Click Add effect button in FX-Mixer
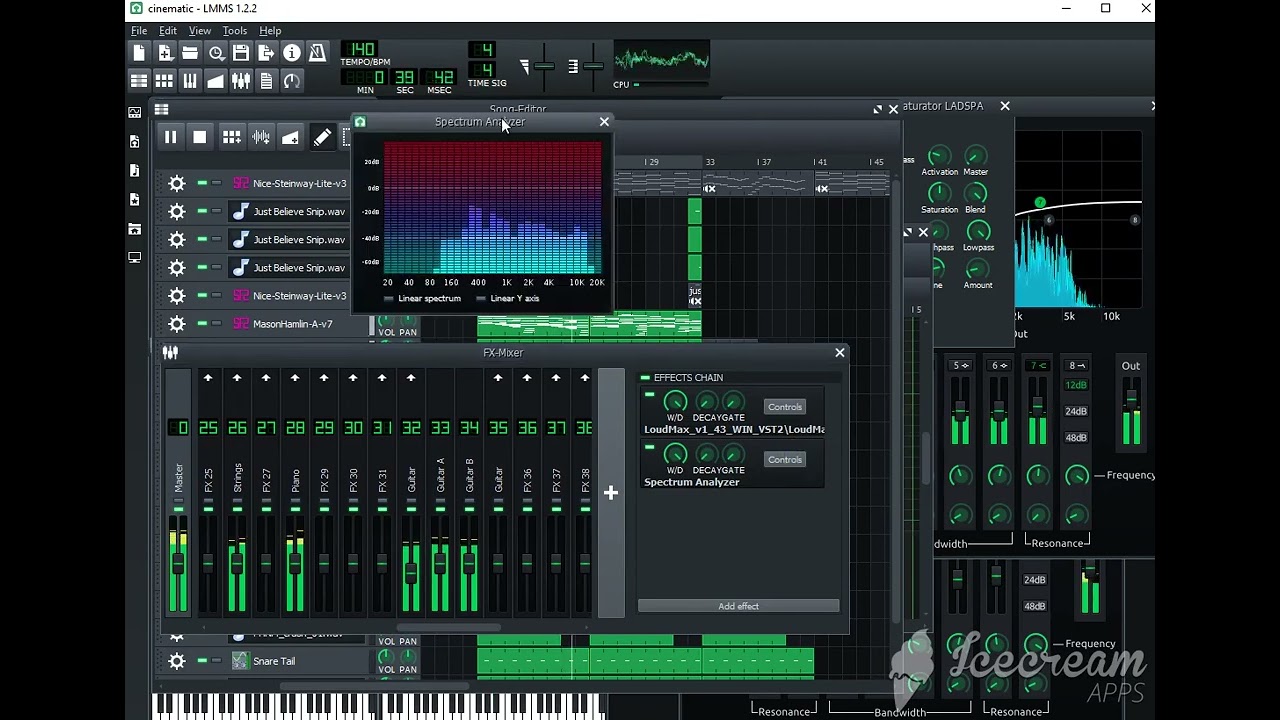1280x720 pixels. [738, 606]
